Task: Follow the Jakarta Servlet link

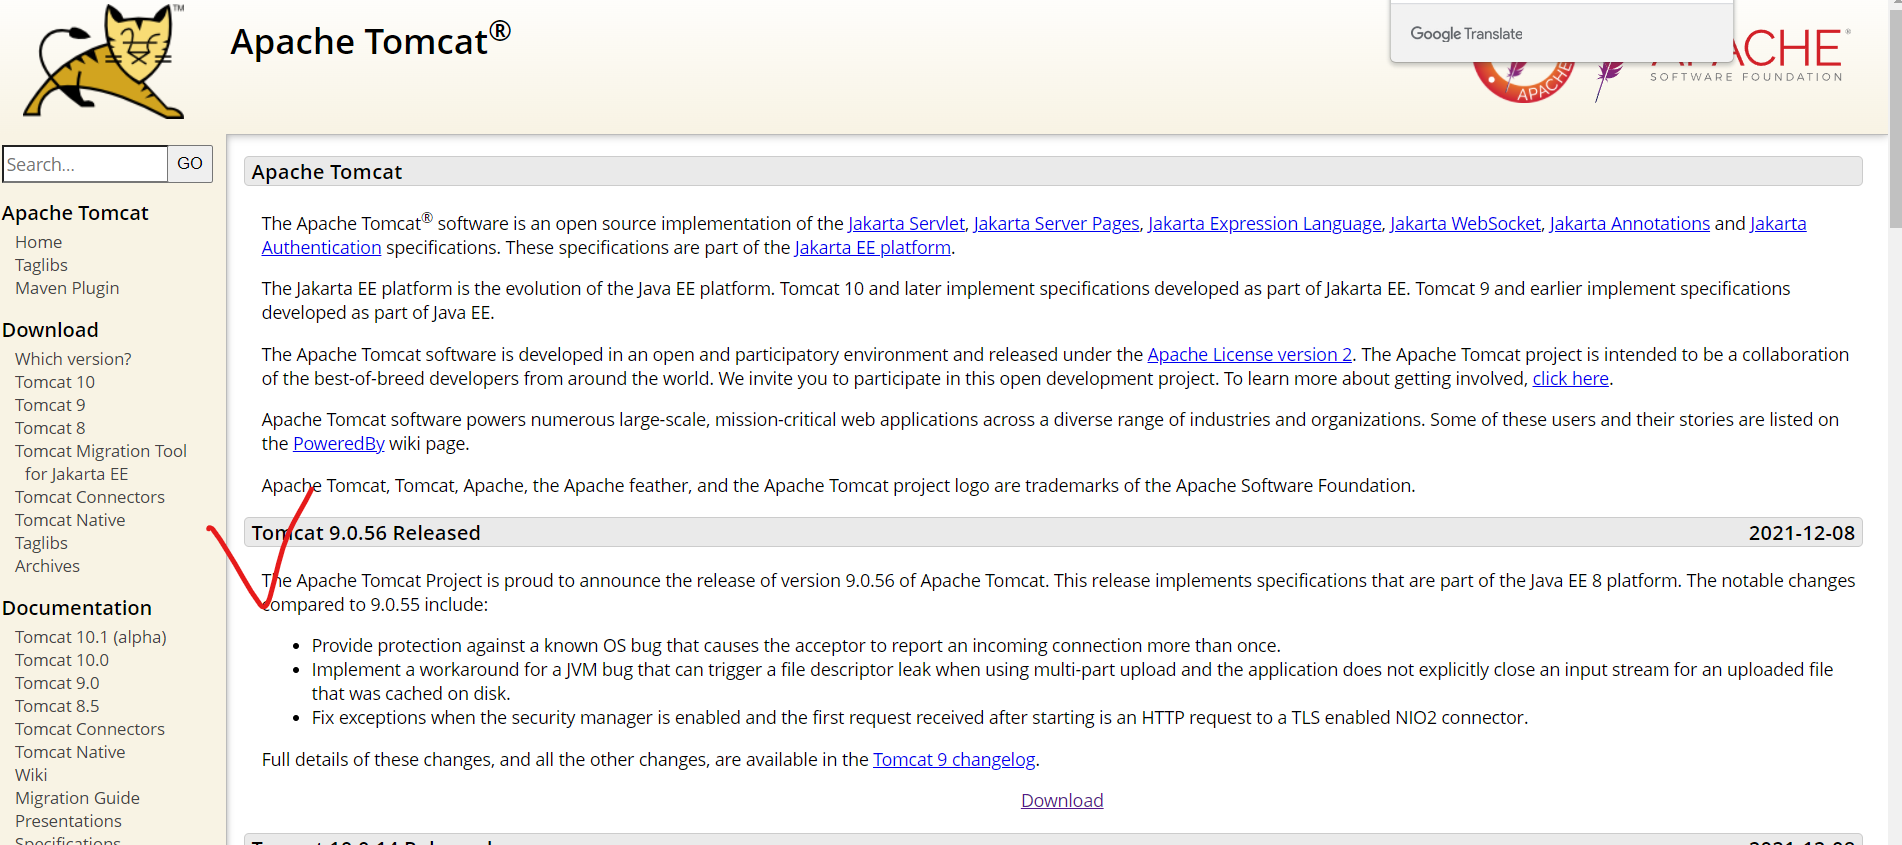Action: coord(906,224)
